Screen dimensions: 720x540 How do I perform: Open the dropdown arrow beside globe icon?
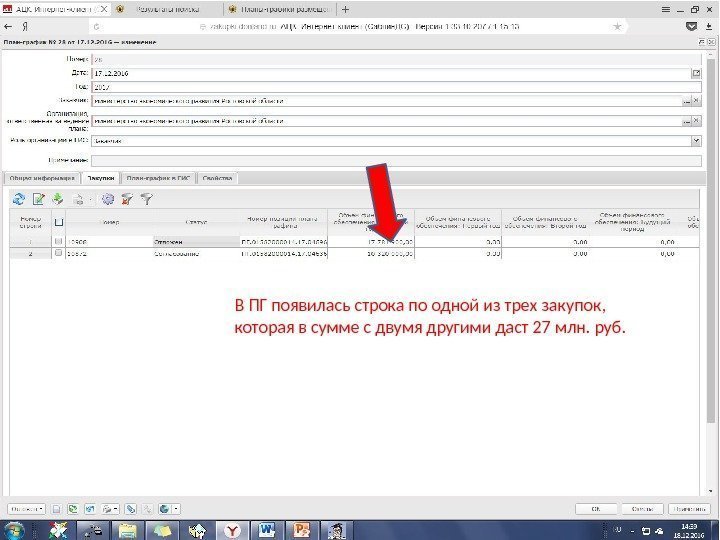tap(176, 509)
